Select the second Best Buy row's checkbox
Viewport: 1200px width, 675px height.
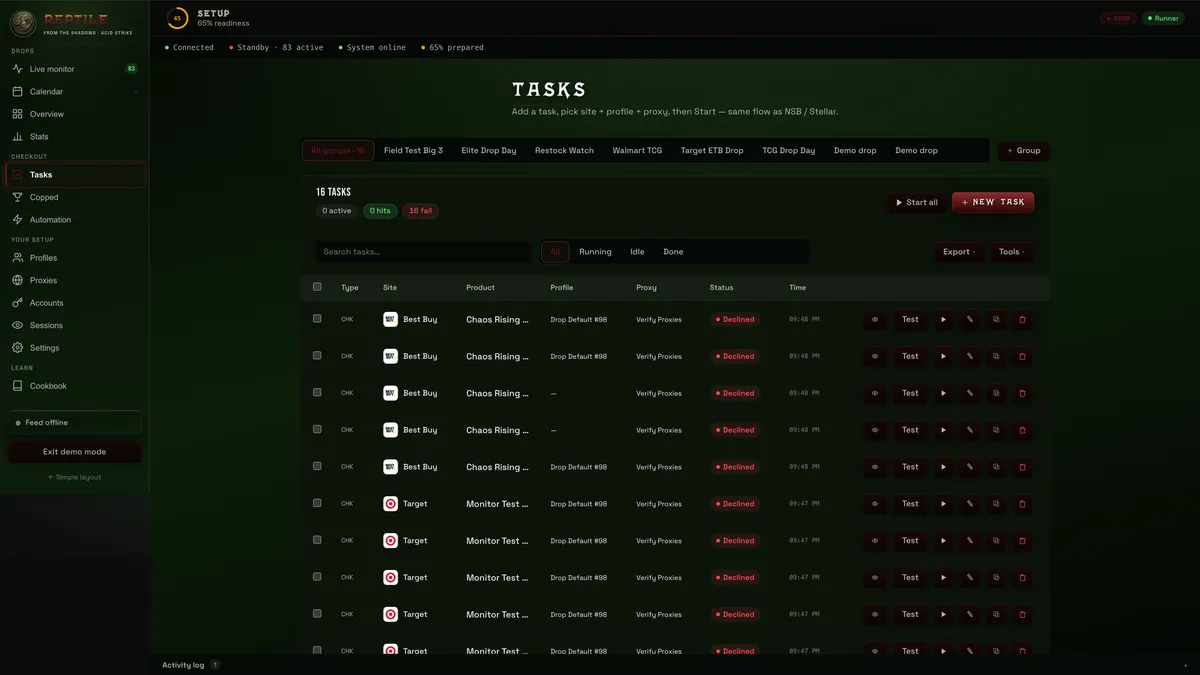[317, 356]
